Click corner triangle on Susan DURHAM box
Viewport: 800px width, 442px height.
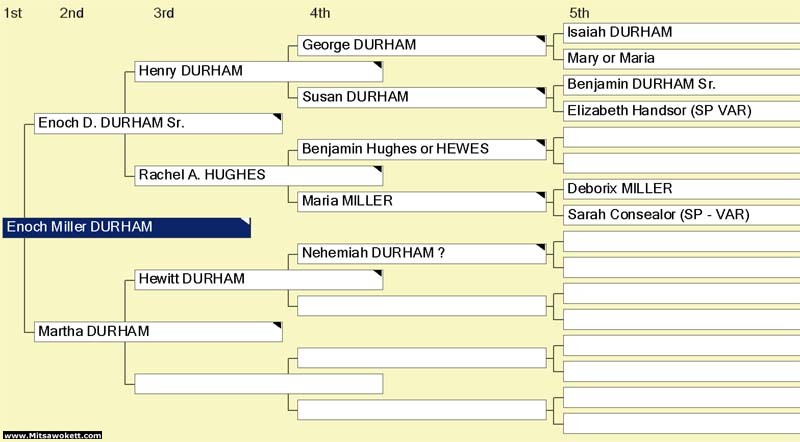(541, 91)
